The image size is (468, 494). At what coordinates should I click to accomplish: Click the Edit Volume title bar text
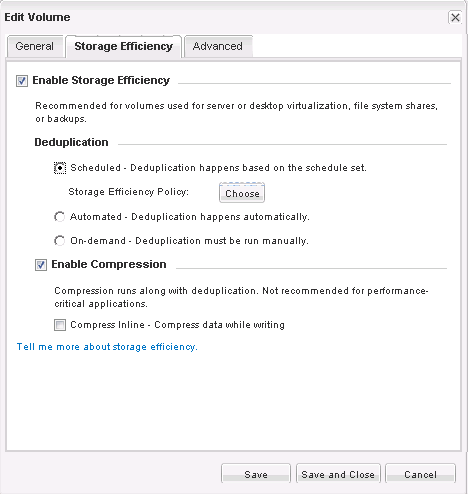(x=37, y=17)
